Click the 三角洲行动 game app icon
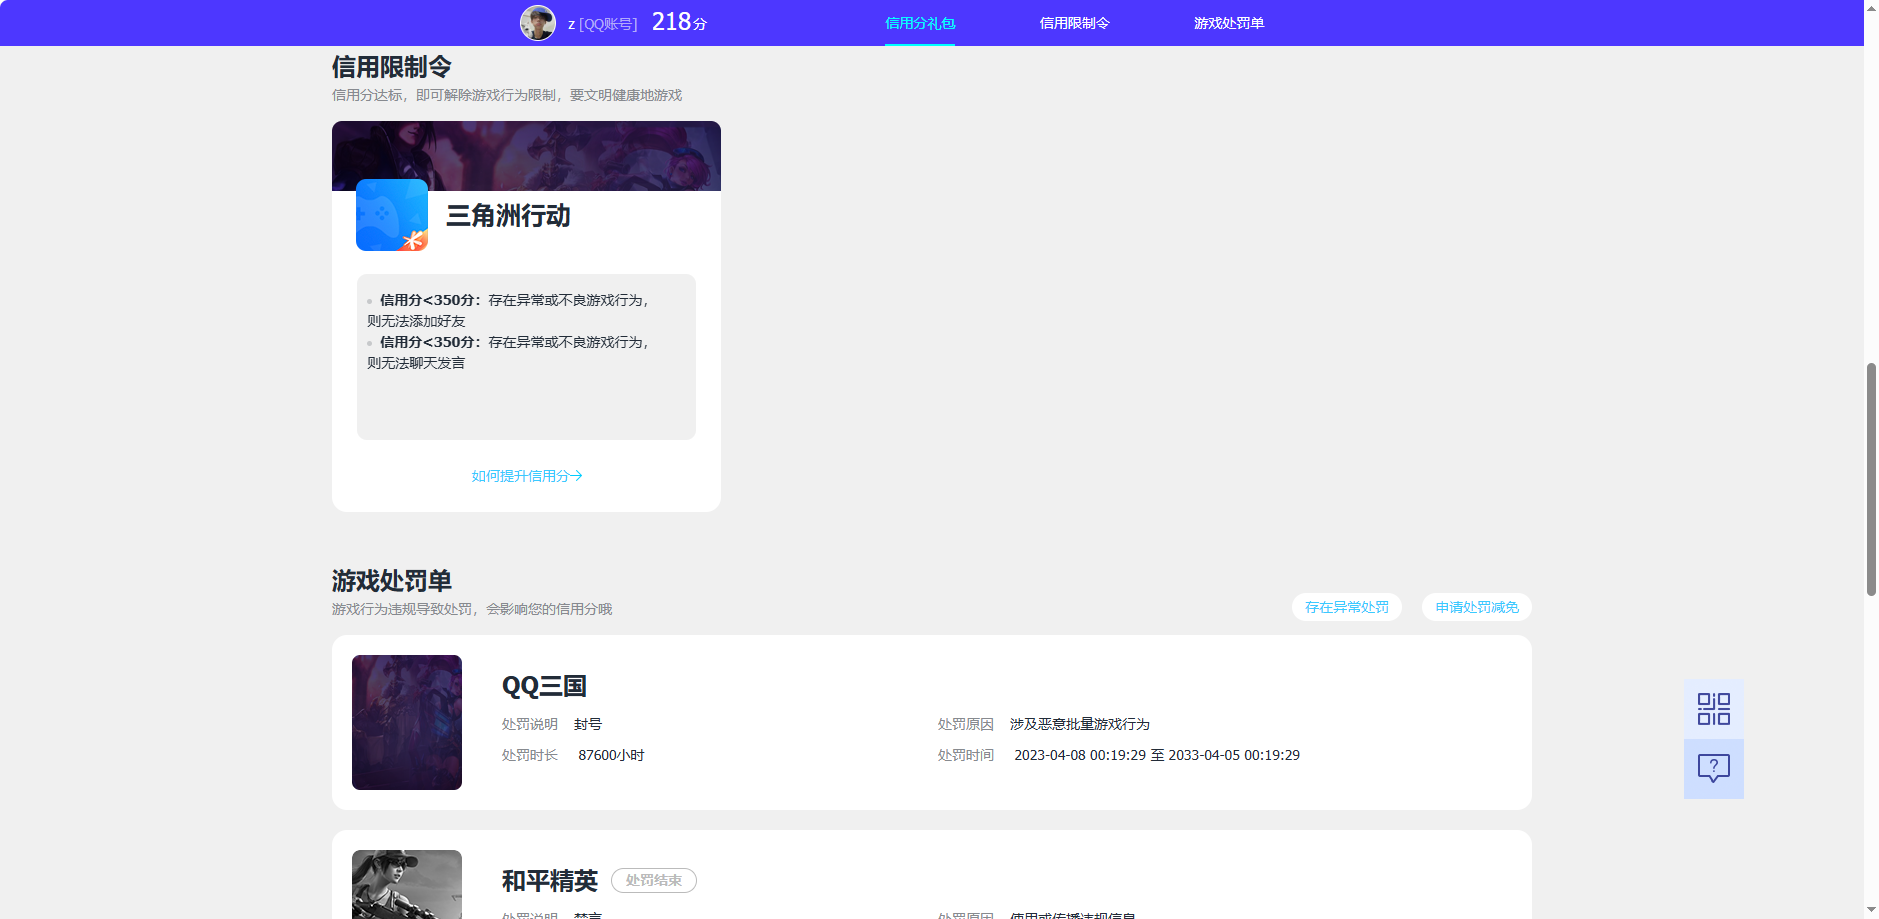This screenshot has height=919, width=1879. (x=392, y=215)
